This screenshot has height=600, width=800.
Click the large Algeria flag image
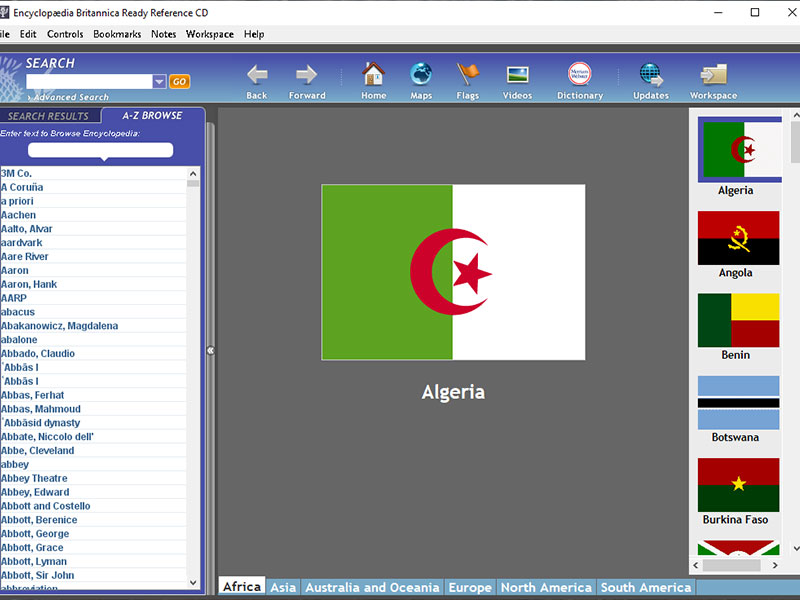[453, 272]
